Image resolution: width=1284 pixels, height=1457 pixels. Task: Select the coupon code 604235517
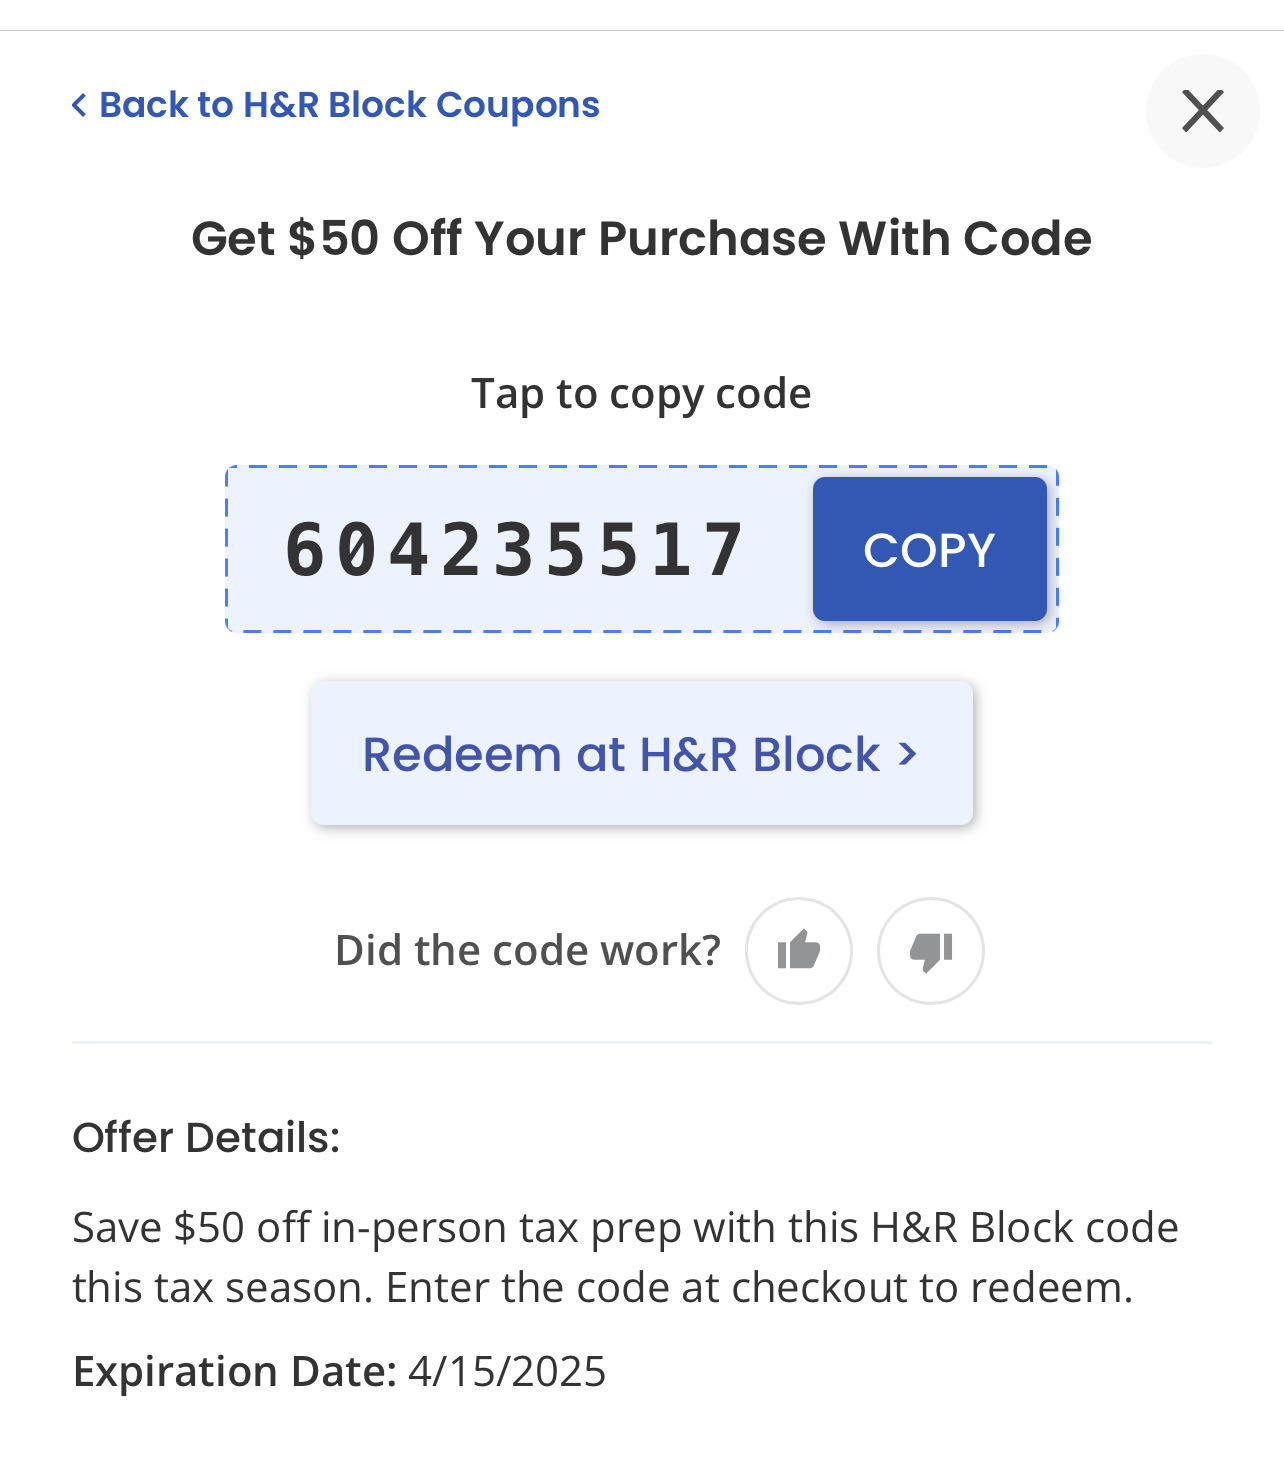[515, 550]
